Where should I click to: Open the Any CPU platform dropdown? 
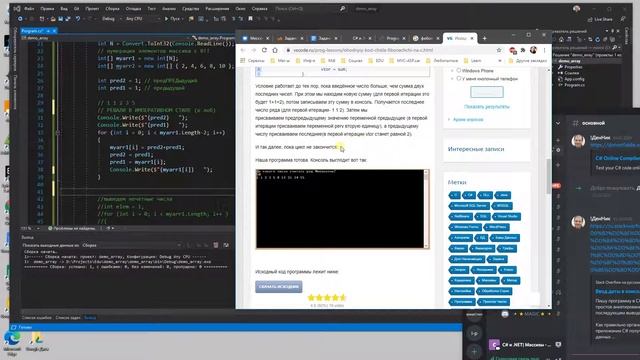point(142,19)
